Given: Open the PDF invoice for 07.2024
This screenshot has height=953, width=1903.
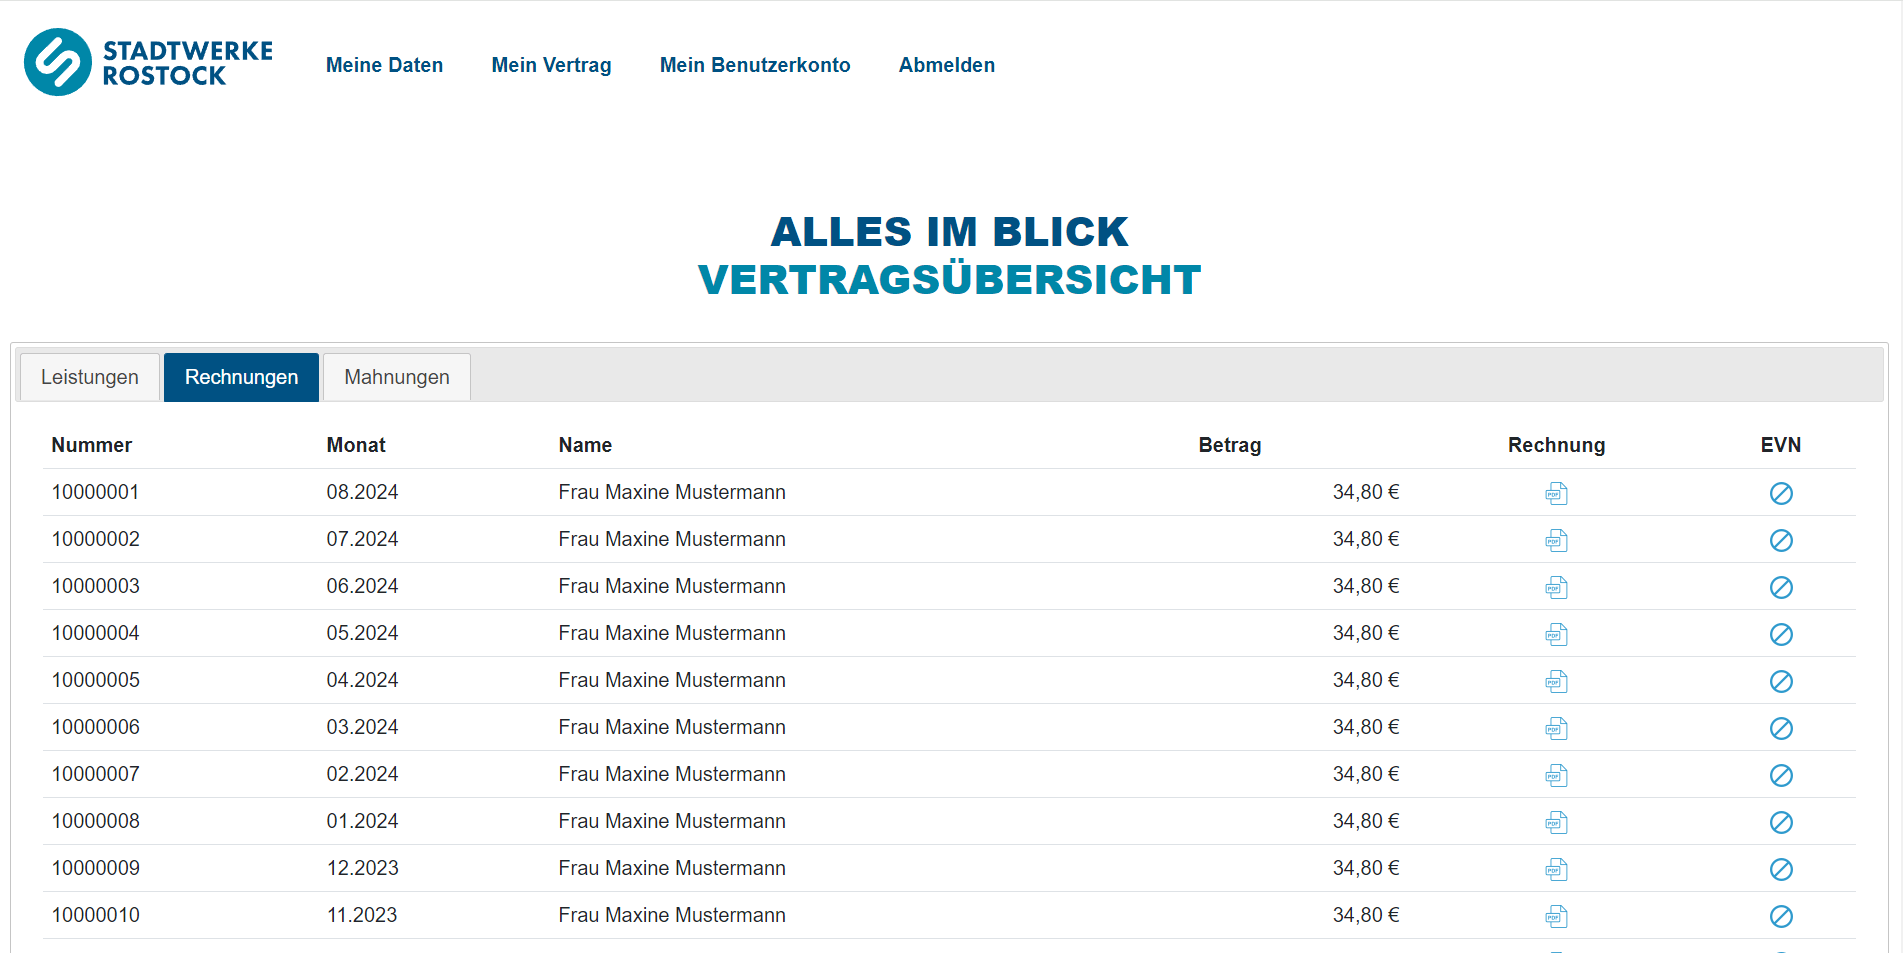Looking at the screenshot, I should point(1556,540).
